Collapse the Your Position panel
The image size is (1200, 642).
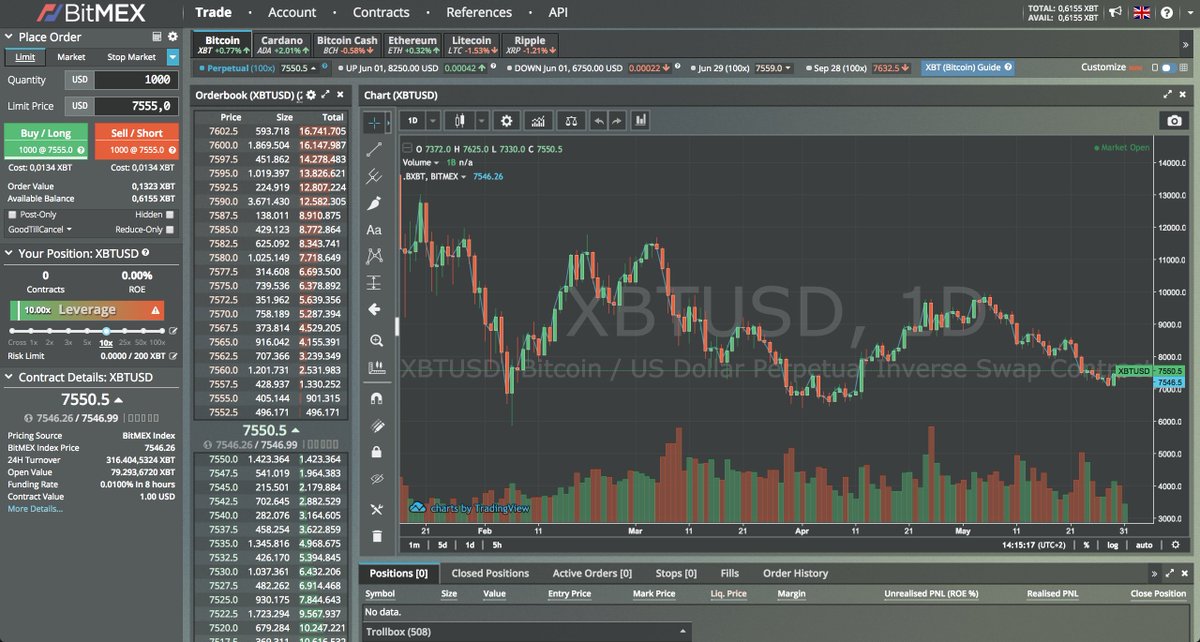pos(10,254)
